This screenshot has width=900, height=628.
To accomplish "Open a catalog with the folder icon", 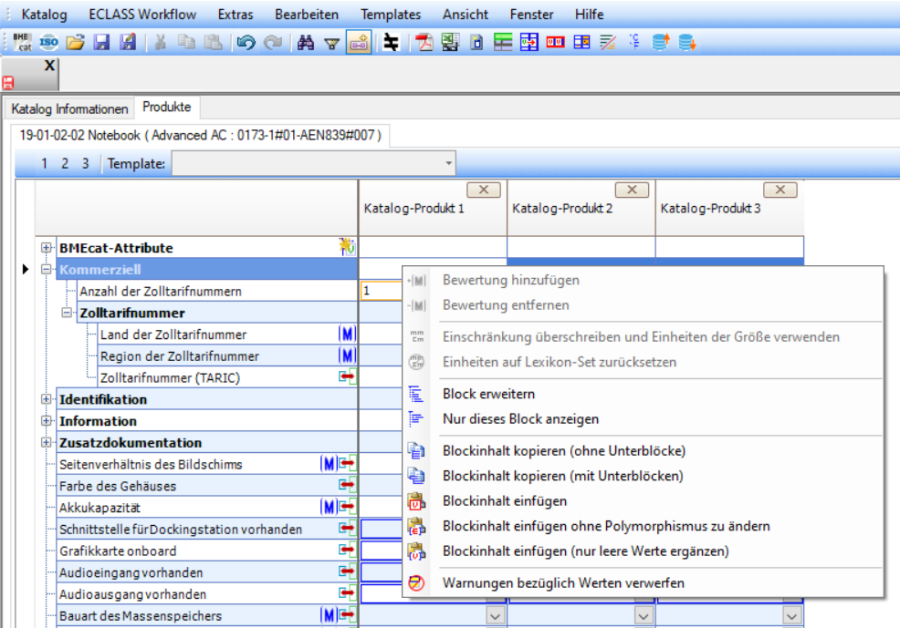I will click(x=75, y=43).
